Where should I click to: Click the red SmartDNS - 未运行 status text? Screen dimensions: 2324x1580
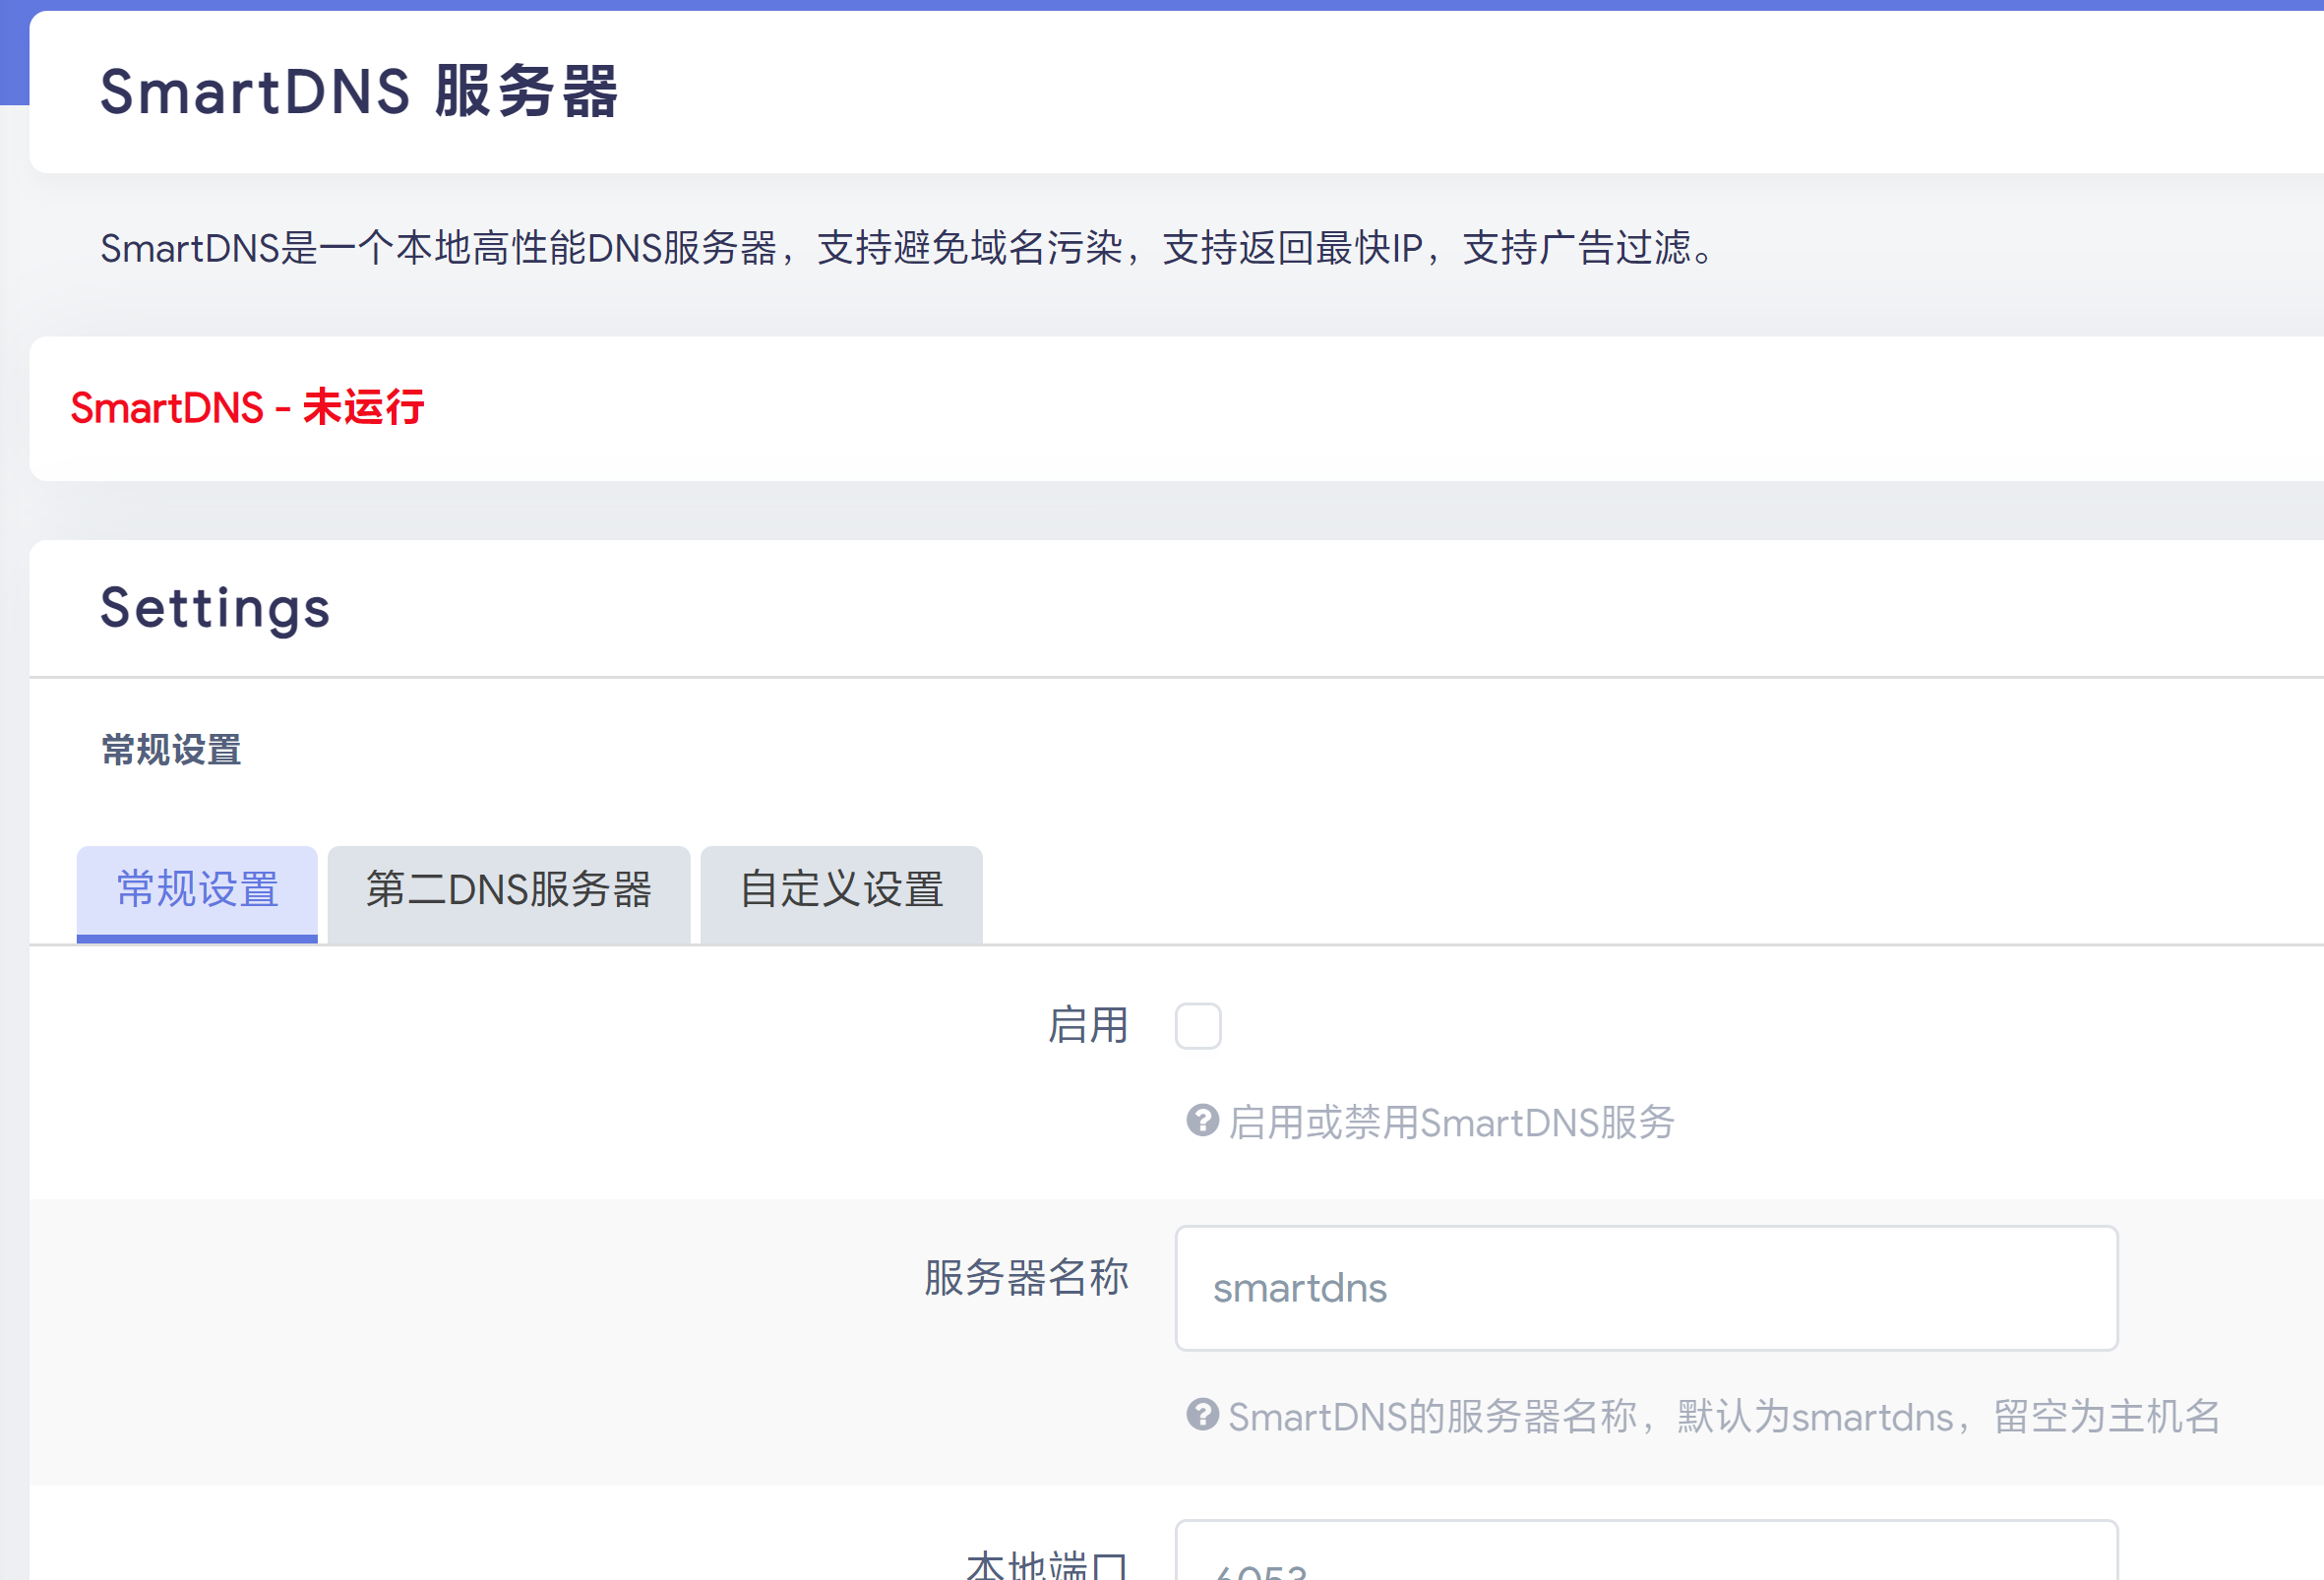(247, 406)
